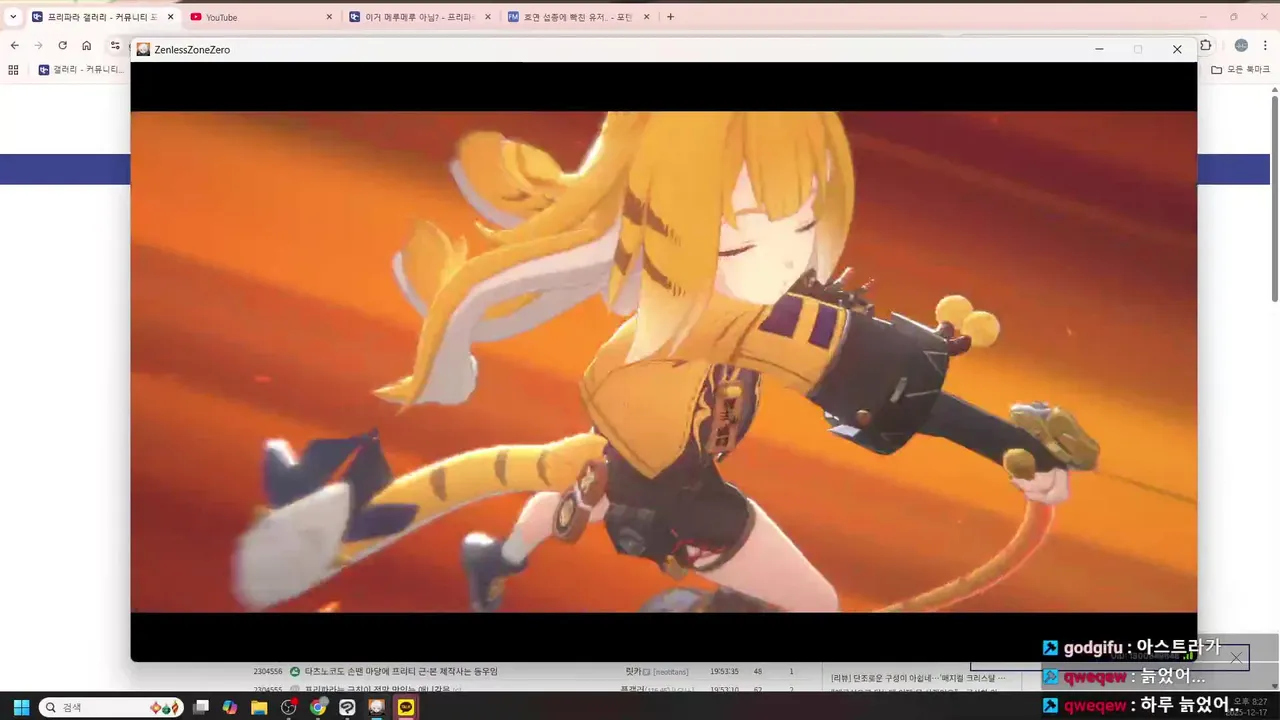Click the taskbar 검색 search box
This screenshot has height=720, width=1280.
click(x=111, y=707)
